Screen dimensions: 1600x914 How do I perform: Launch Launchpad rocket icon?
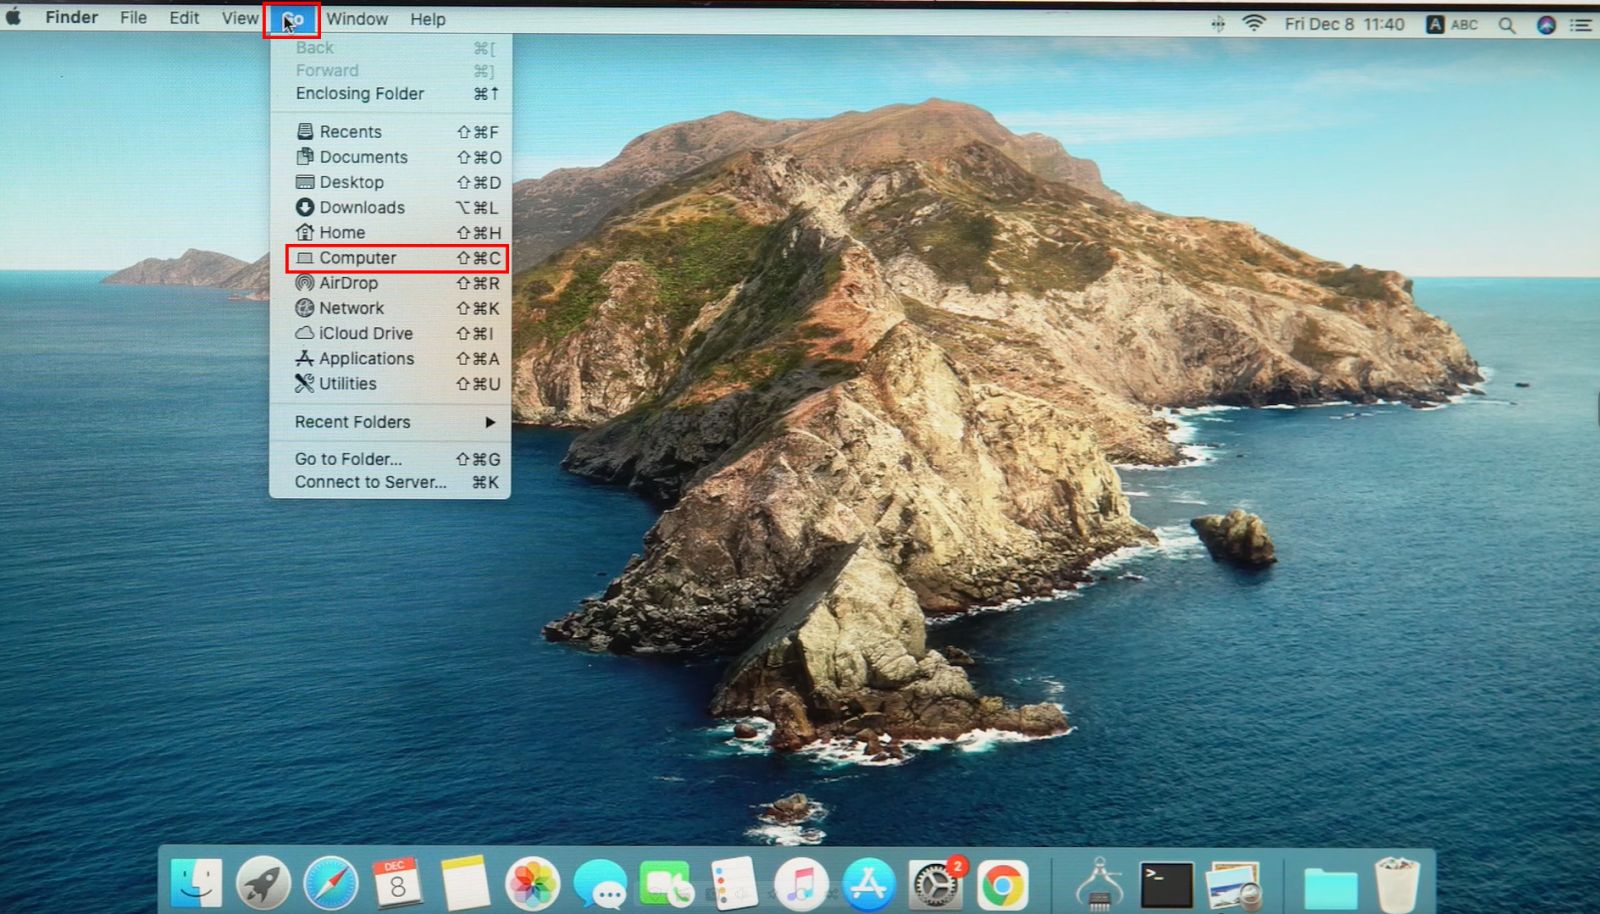[263, 884]
